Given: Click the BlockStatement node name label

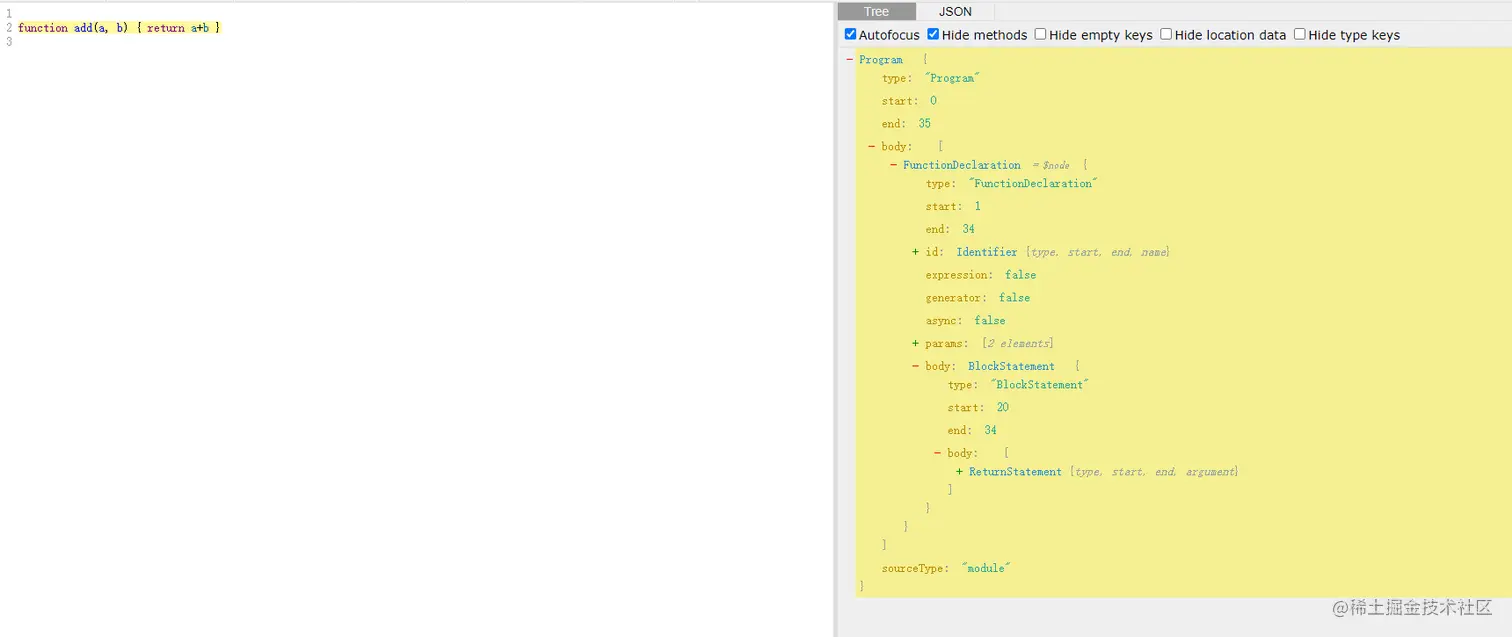Looking at the screenshot, I should (x=1011, y=366).
